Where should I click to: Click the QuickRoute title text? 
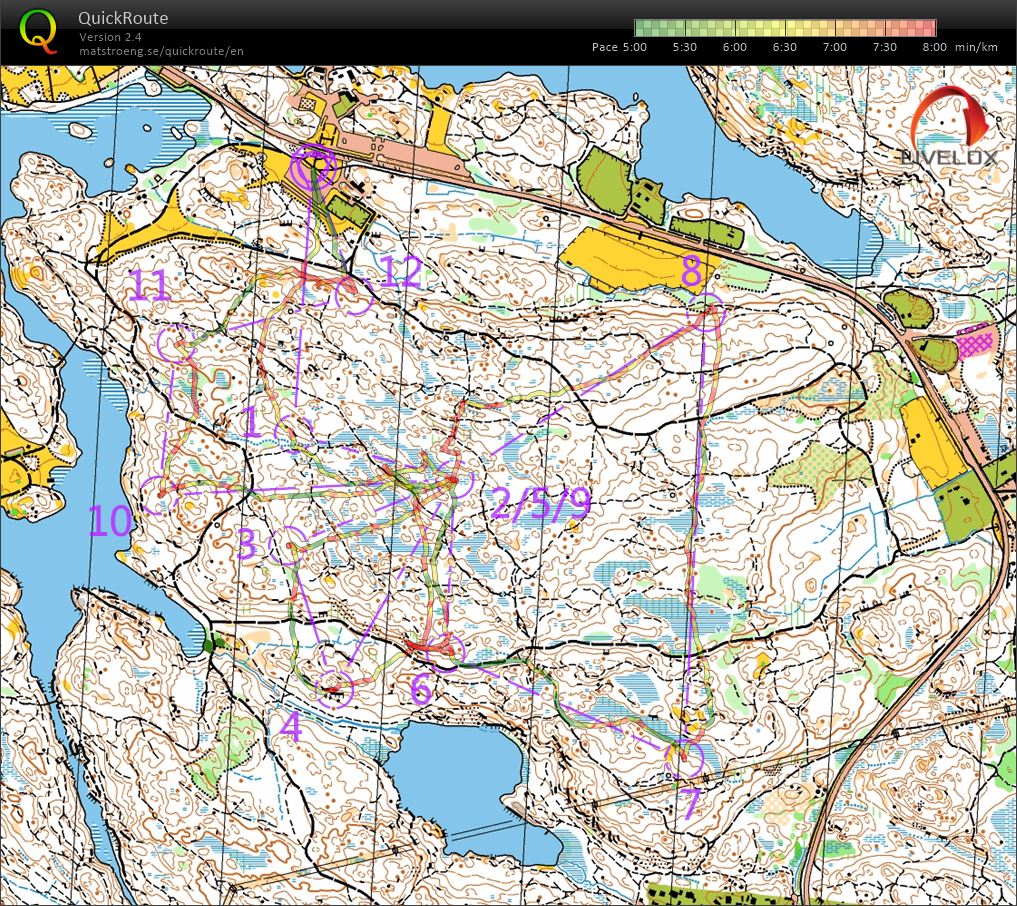click(x=123, y=18)
